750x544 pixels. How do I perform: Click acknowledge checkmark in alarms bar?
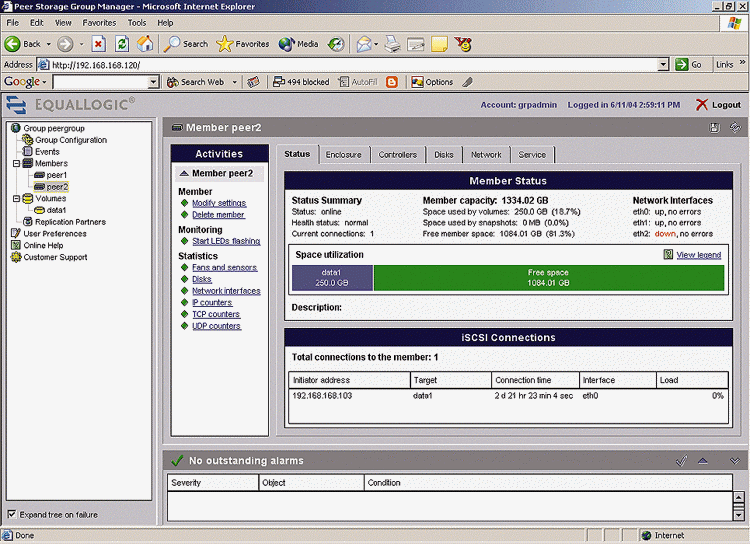681,461
